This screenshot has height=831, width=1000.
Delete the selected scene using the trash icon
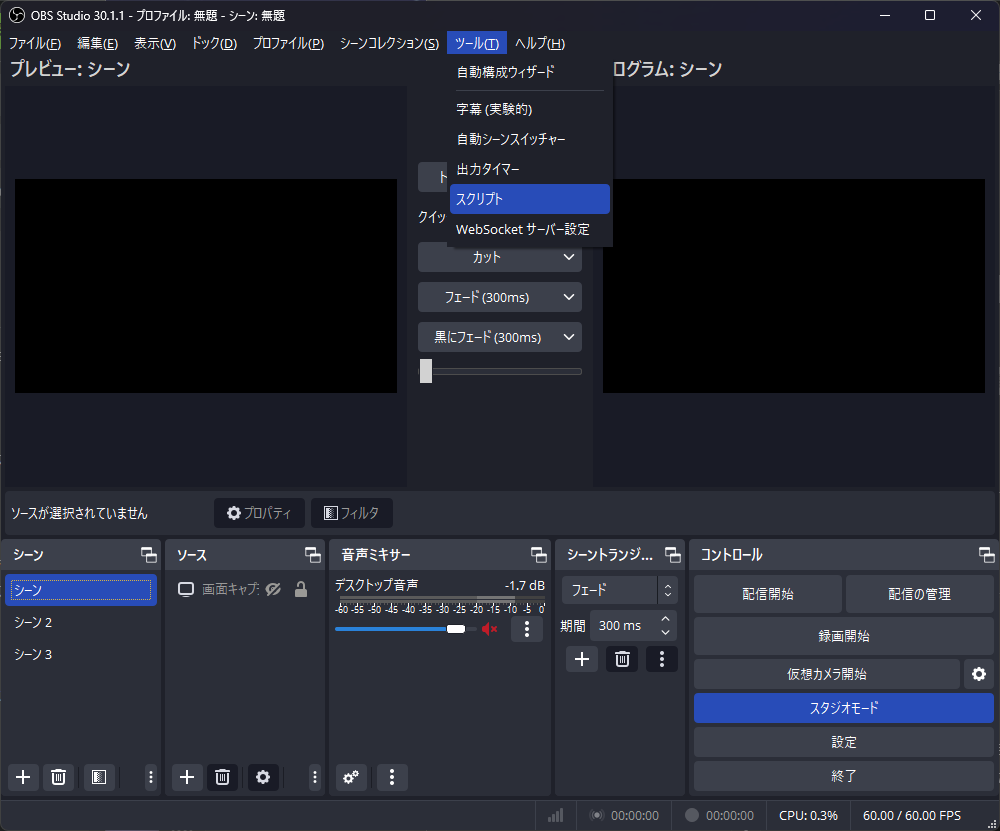tap(58, 777)
